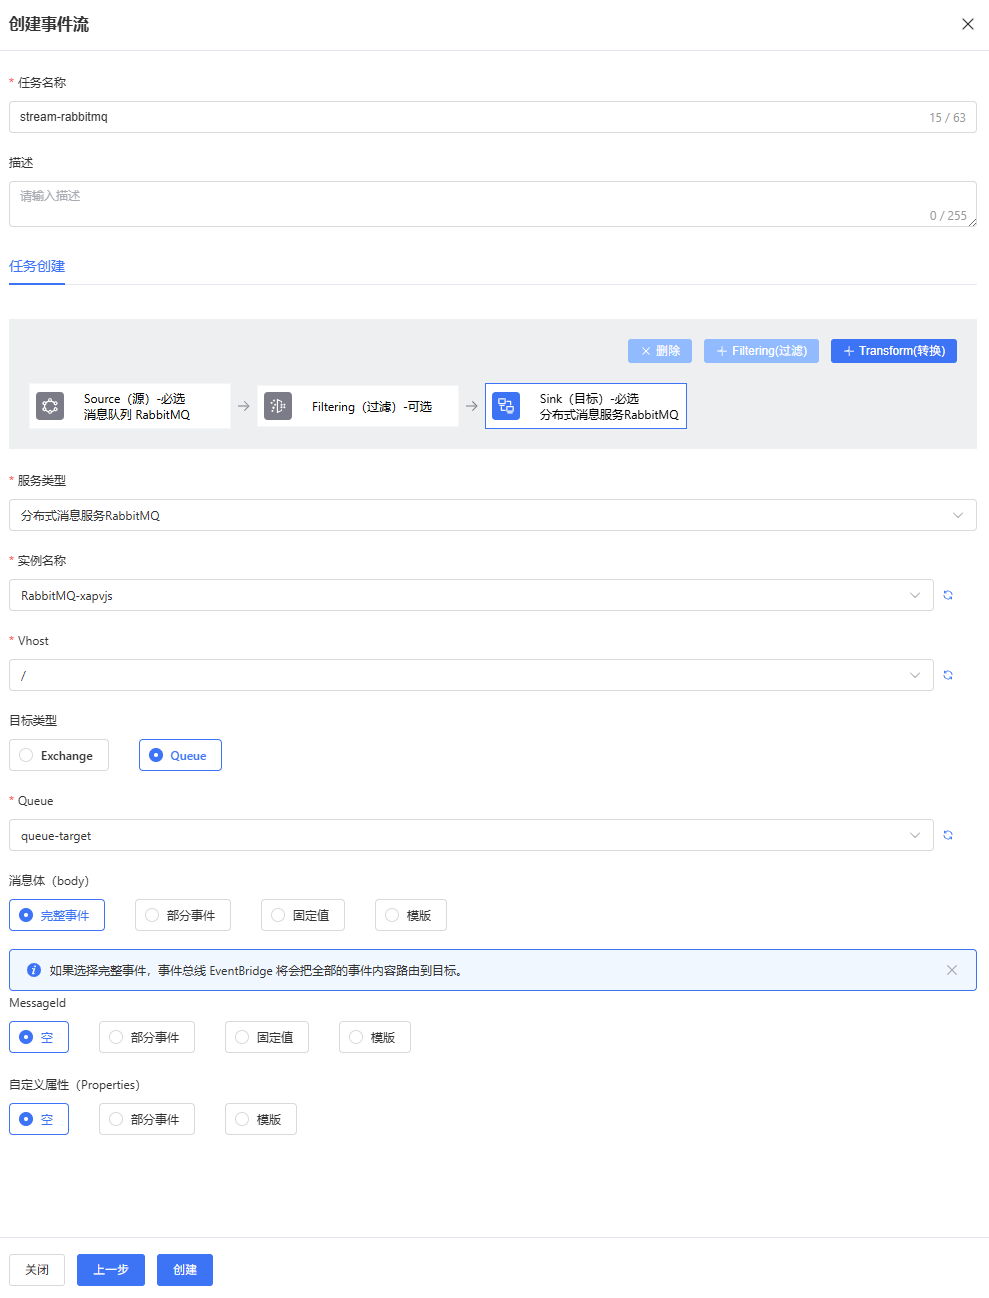Select Queue as target type

pyautogui.click(x=180, y=755)
